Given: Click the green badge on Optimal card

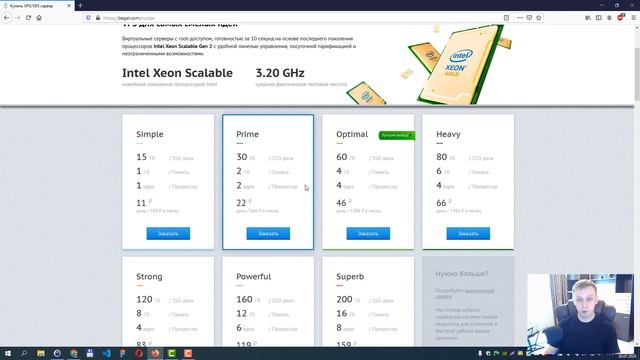Looking at the screenshot, I should pos(397,135).
